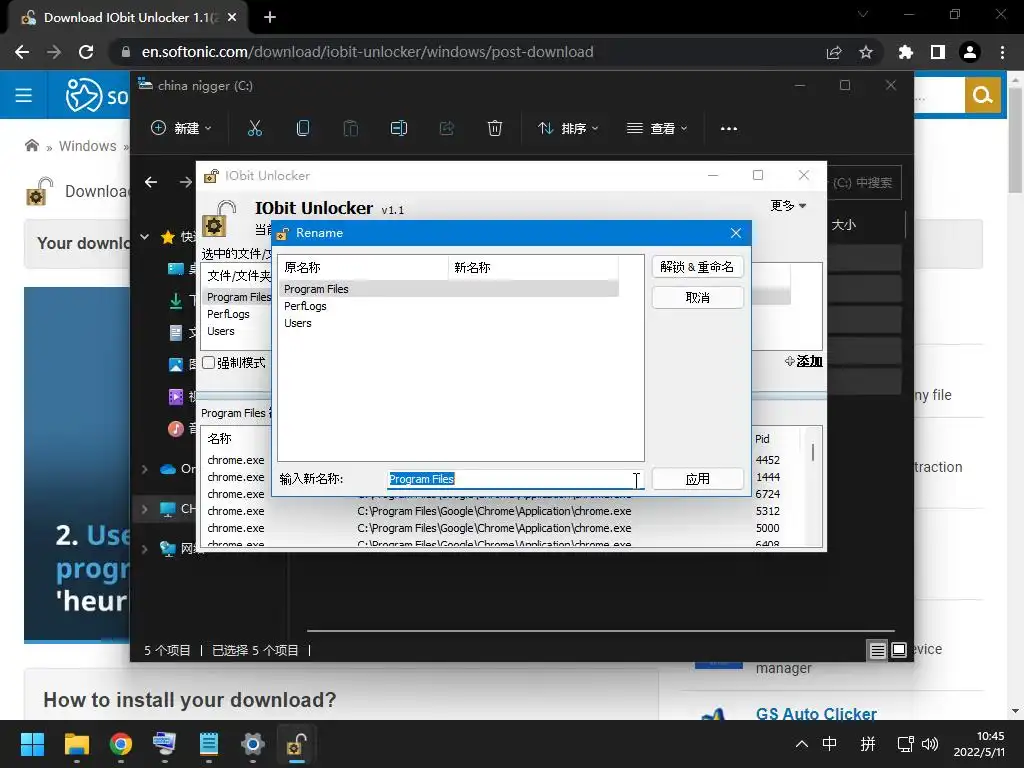Show hidden tray icons chevron
This screenshot has height=768, width=1024.
click(802, 744)
